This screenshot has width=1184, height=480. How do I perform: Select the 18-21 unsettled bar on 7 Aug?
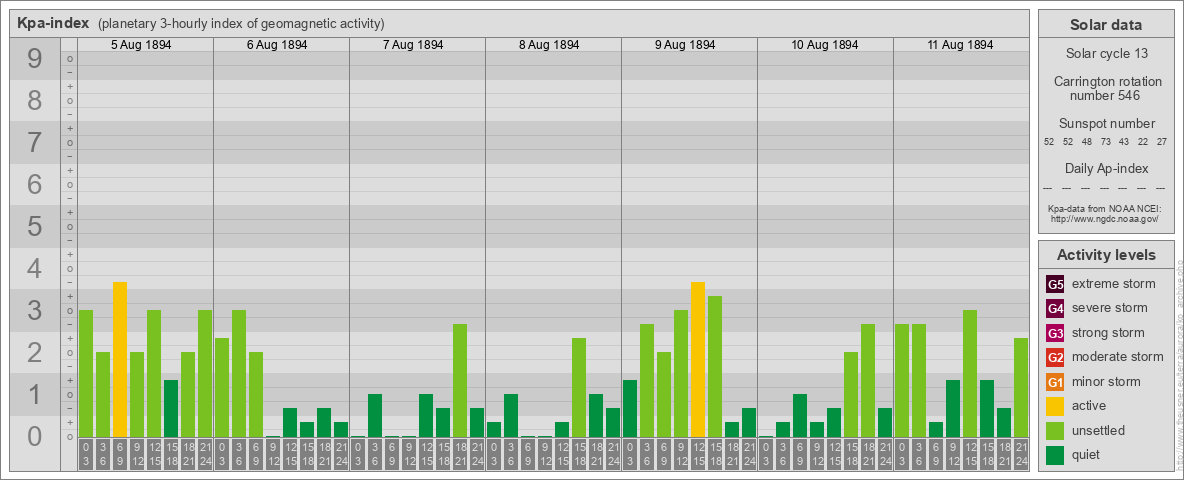(x=460, y=380)
